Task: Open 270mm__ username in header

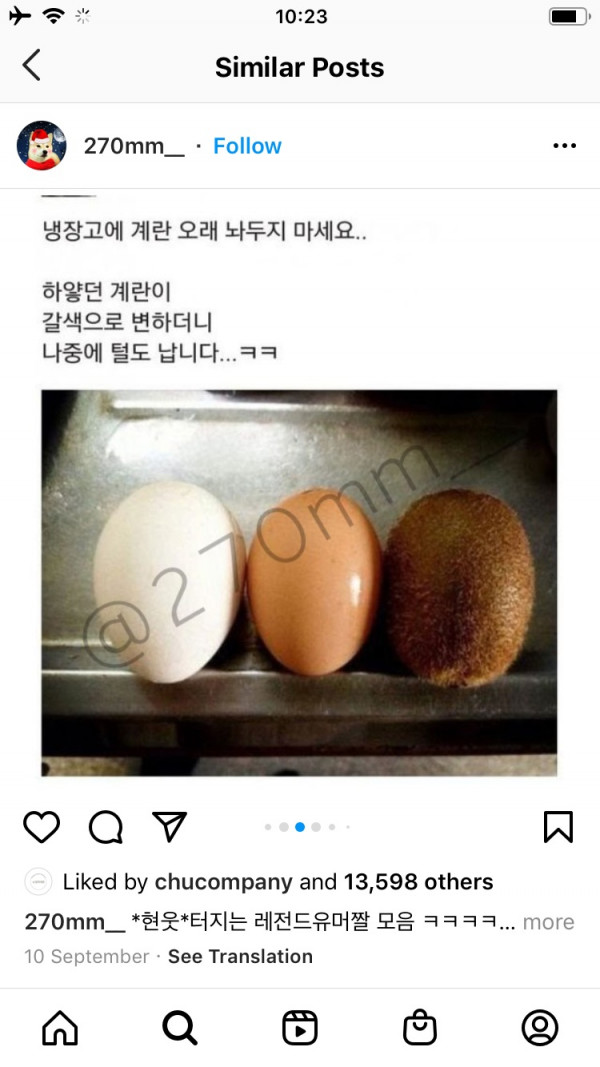Action: coord(134,146)
